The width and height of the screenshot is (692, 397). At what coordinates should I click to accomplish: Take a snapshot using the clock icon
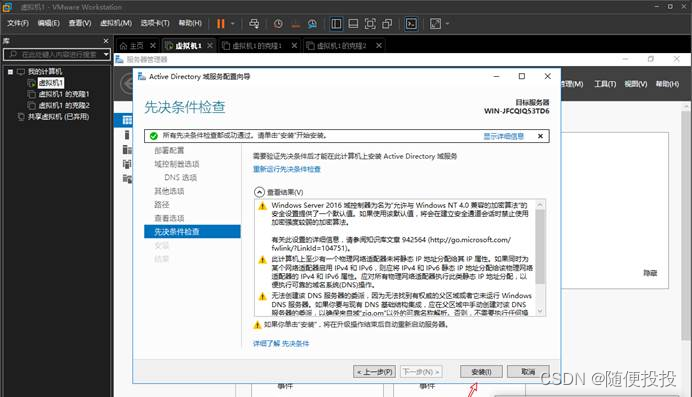click(x=278, y=24)
